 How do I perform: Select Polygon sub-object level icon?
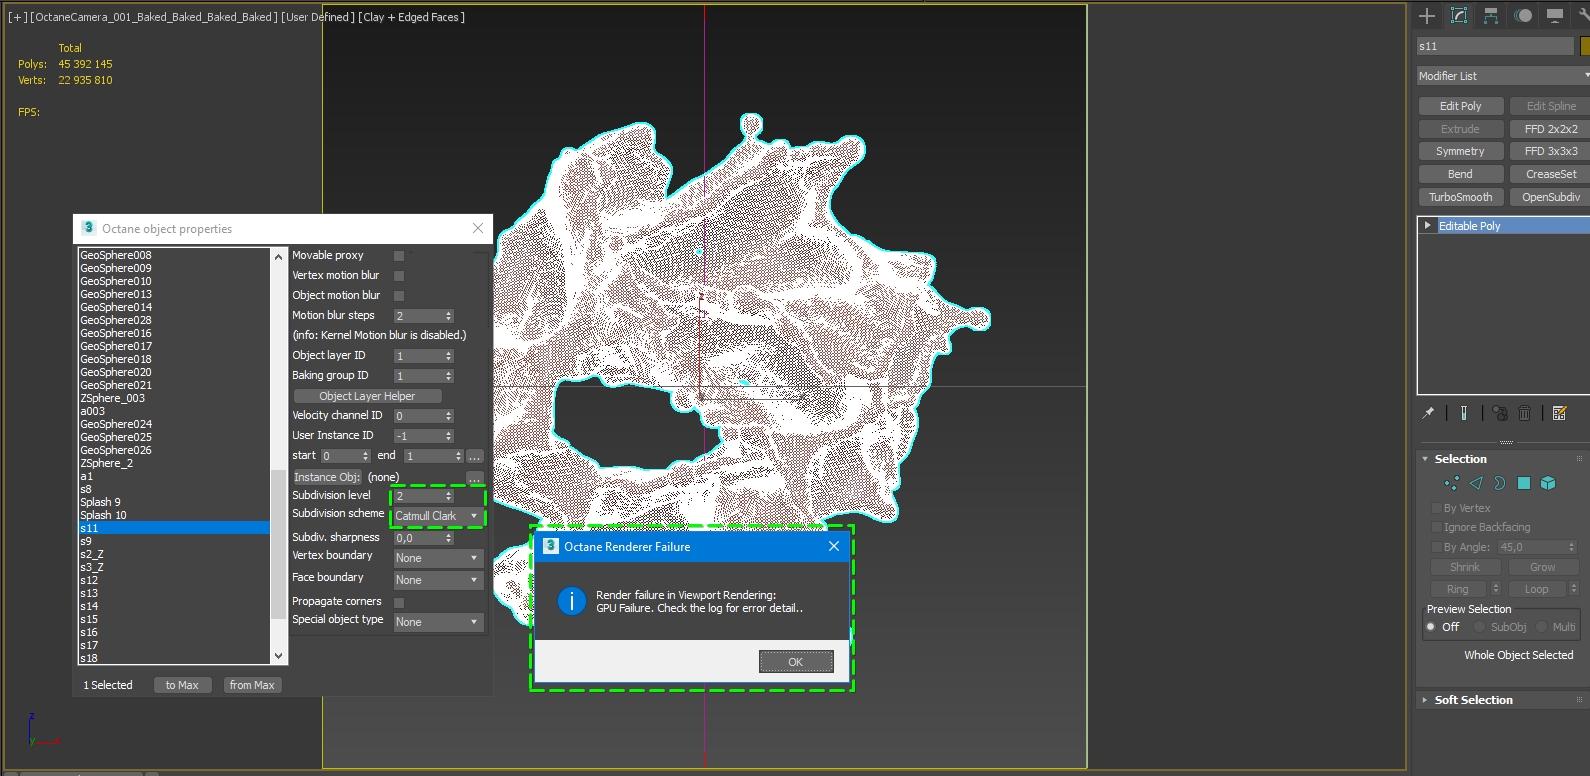1524,483
